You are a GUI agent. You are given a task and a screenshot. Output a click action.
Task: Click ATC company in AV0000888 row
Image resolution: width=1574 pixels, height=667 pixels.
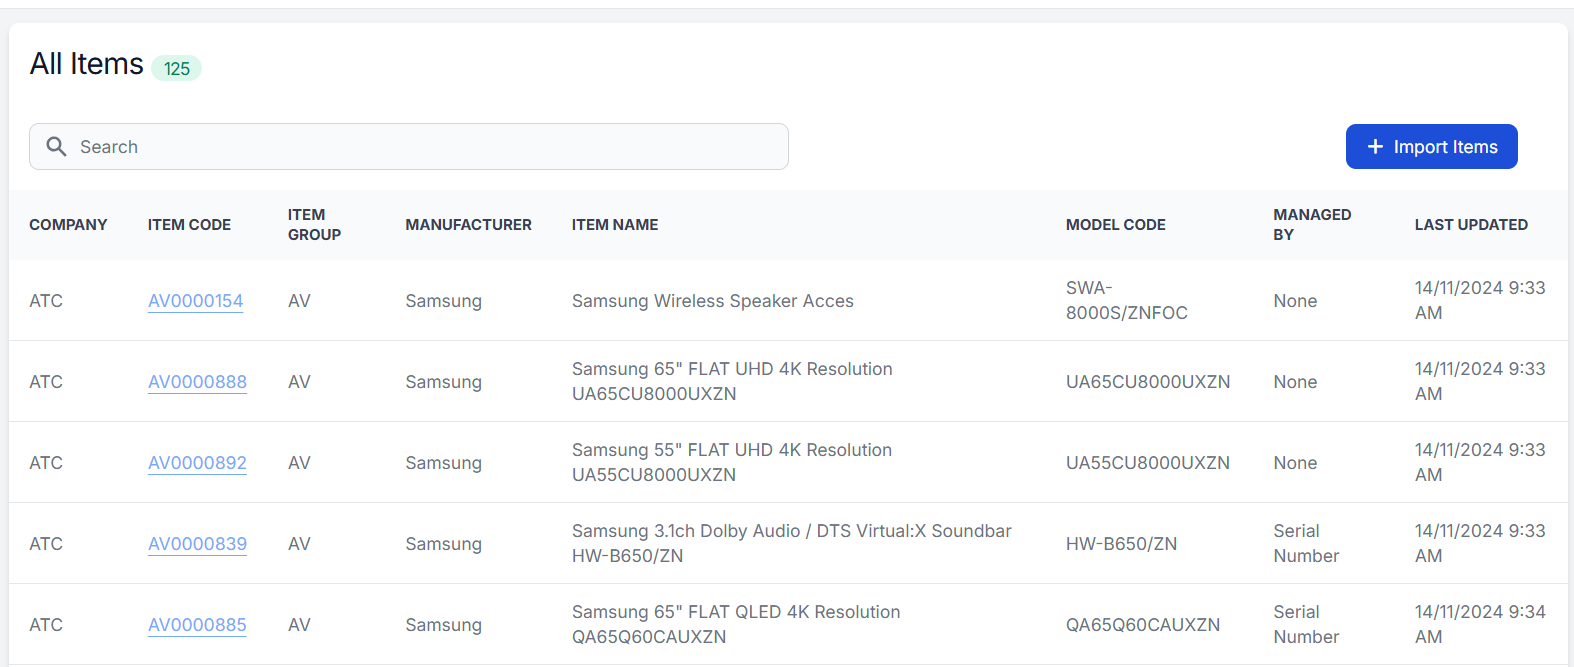pos(46,382)
